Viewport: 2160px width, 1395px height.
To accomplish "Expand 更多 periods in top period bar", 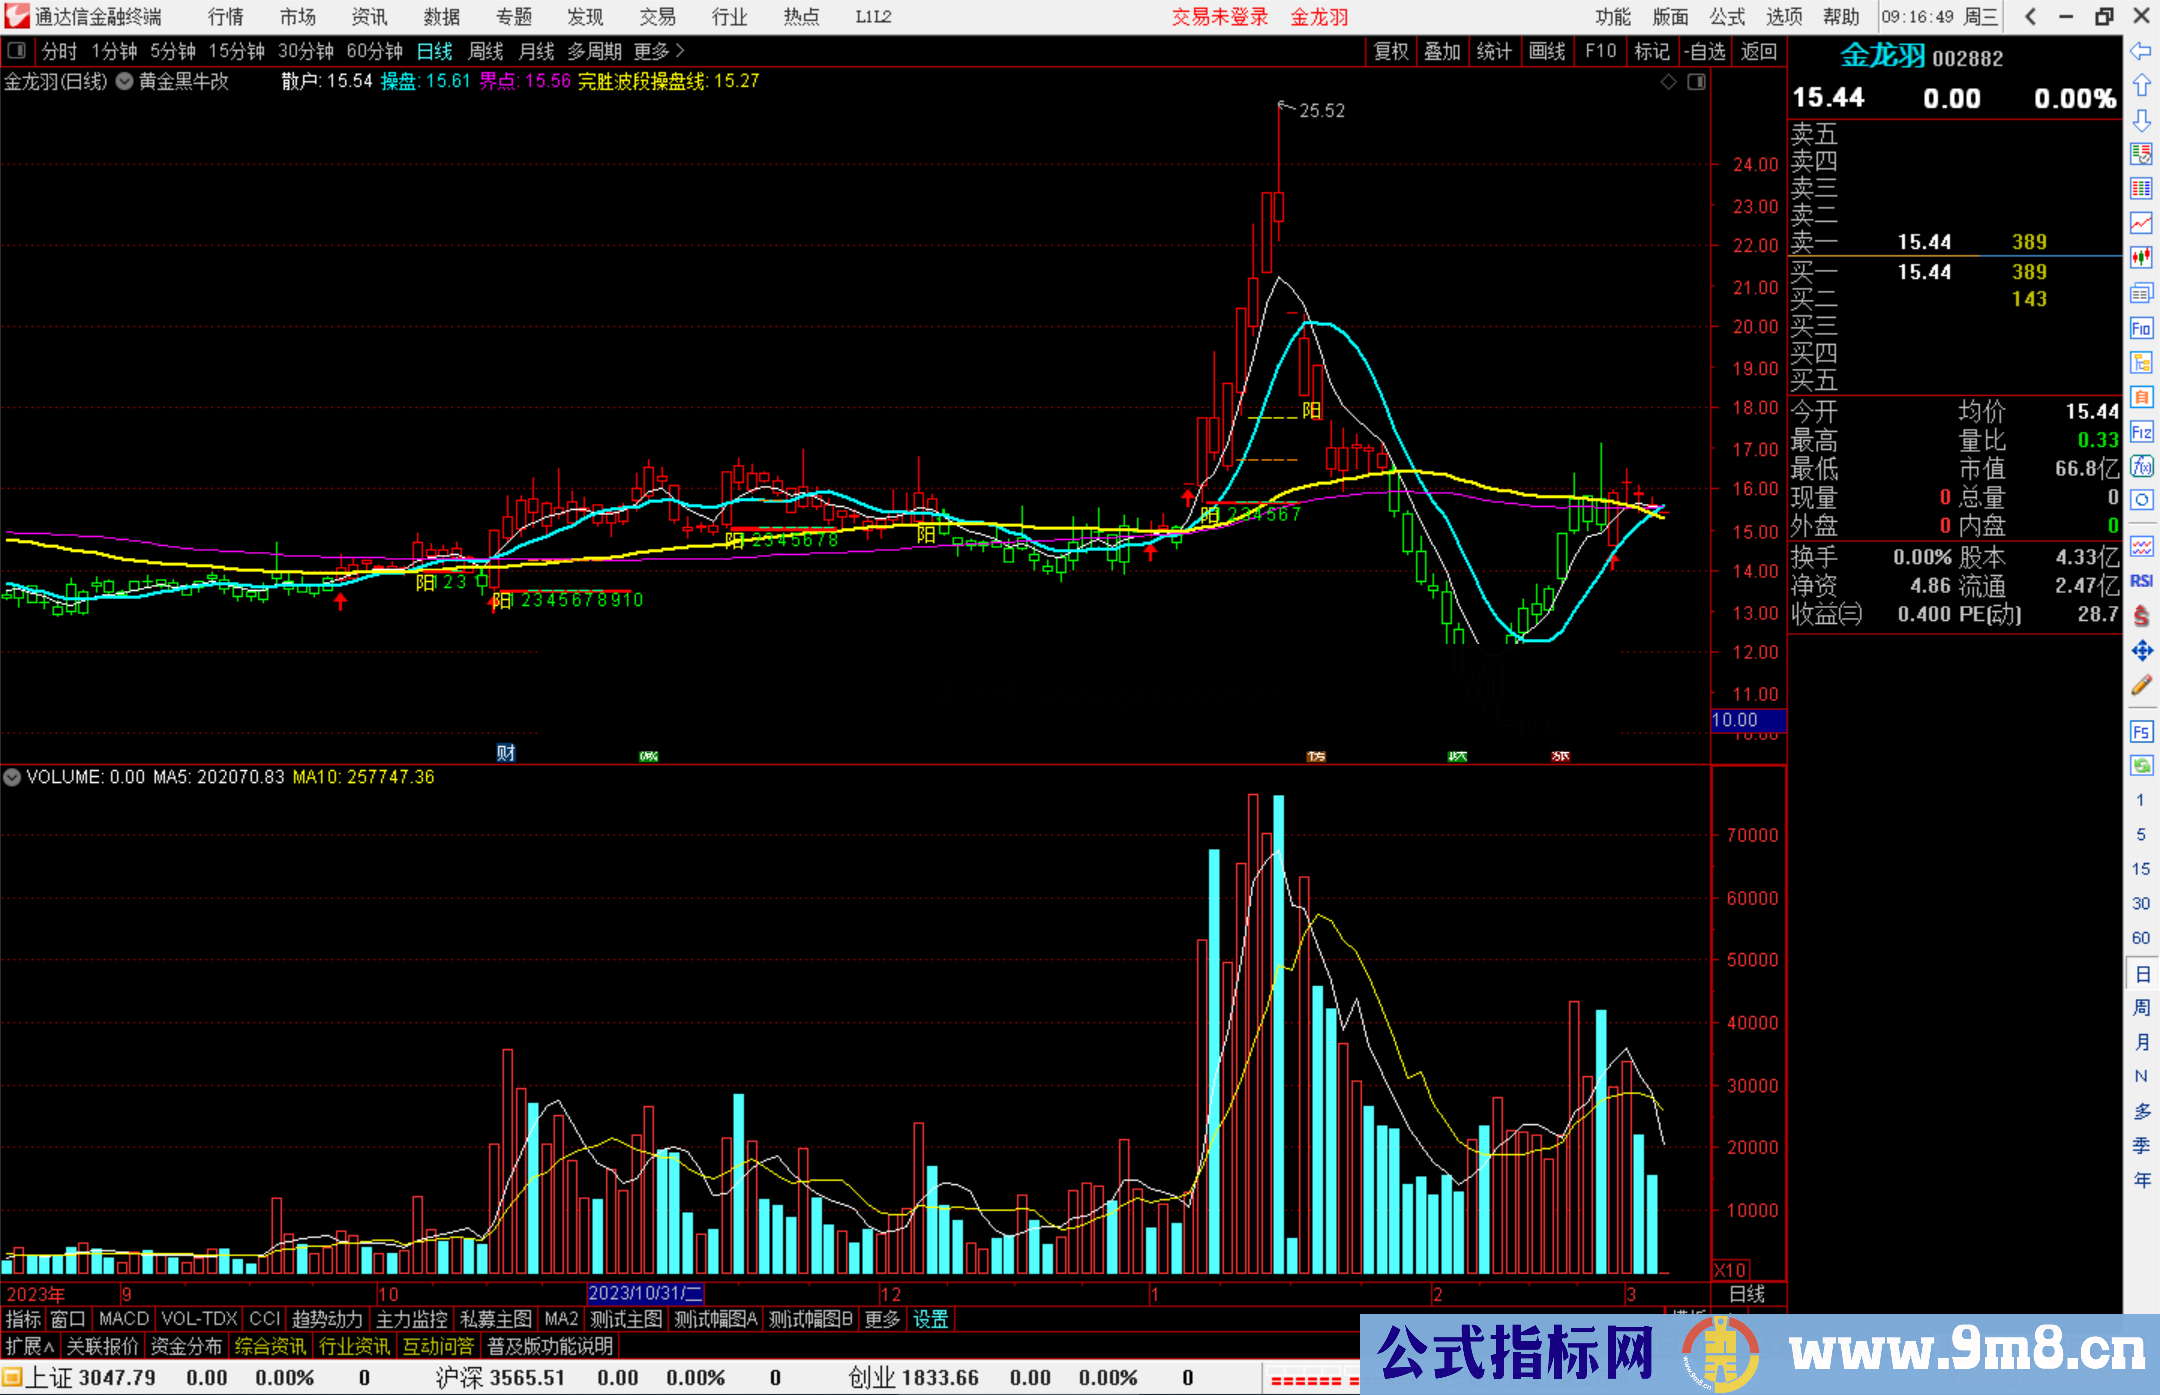I will [659, 51].
